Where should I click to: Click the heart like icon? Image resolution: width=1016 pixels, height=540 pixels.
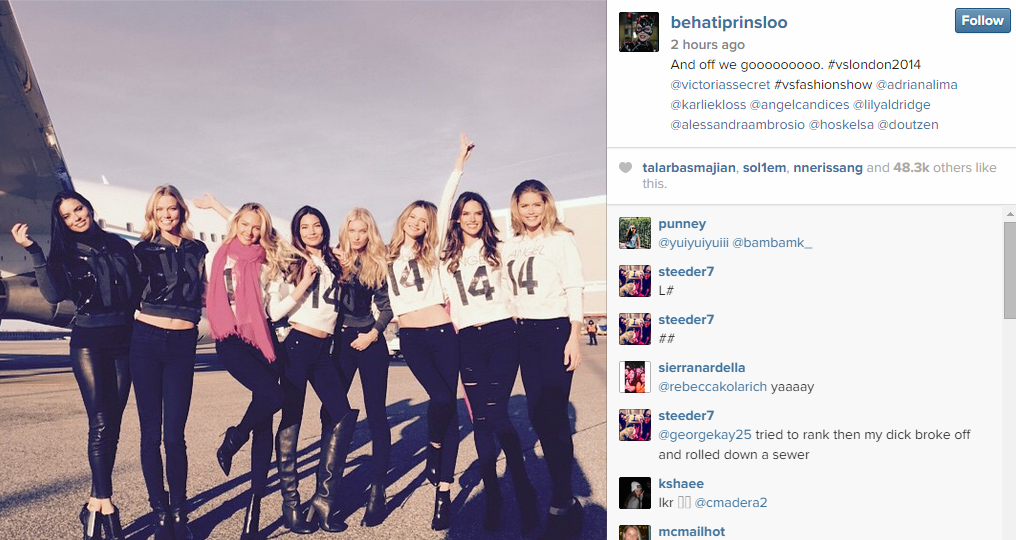click(625, 168)
